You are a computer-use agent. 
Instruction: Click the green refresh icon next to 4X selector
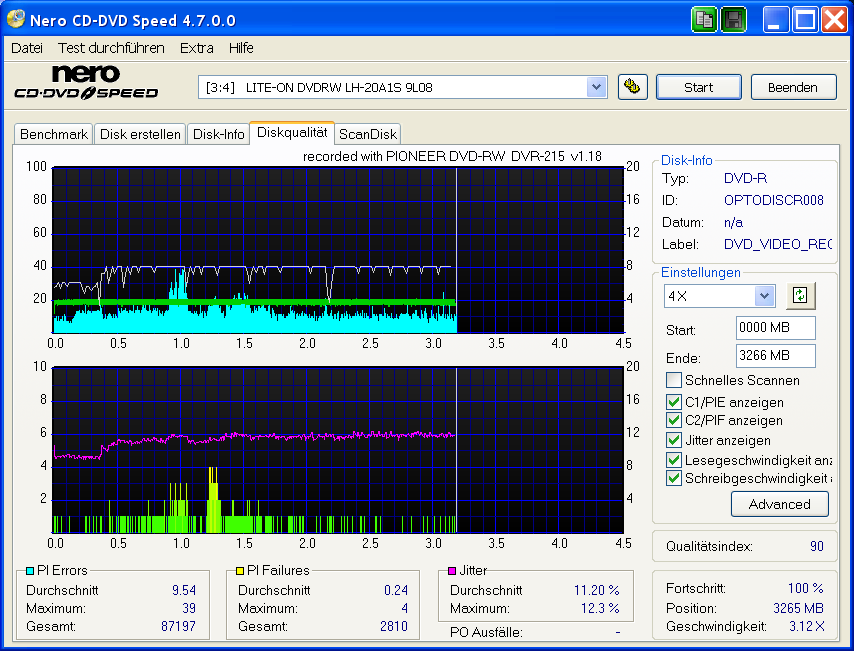coord(800,295)
